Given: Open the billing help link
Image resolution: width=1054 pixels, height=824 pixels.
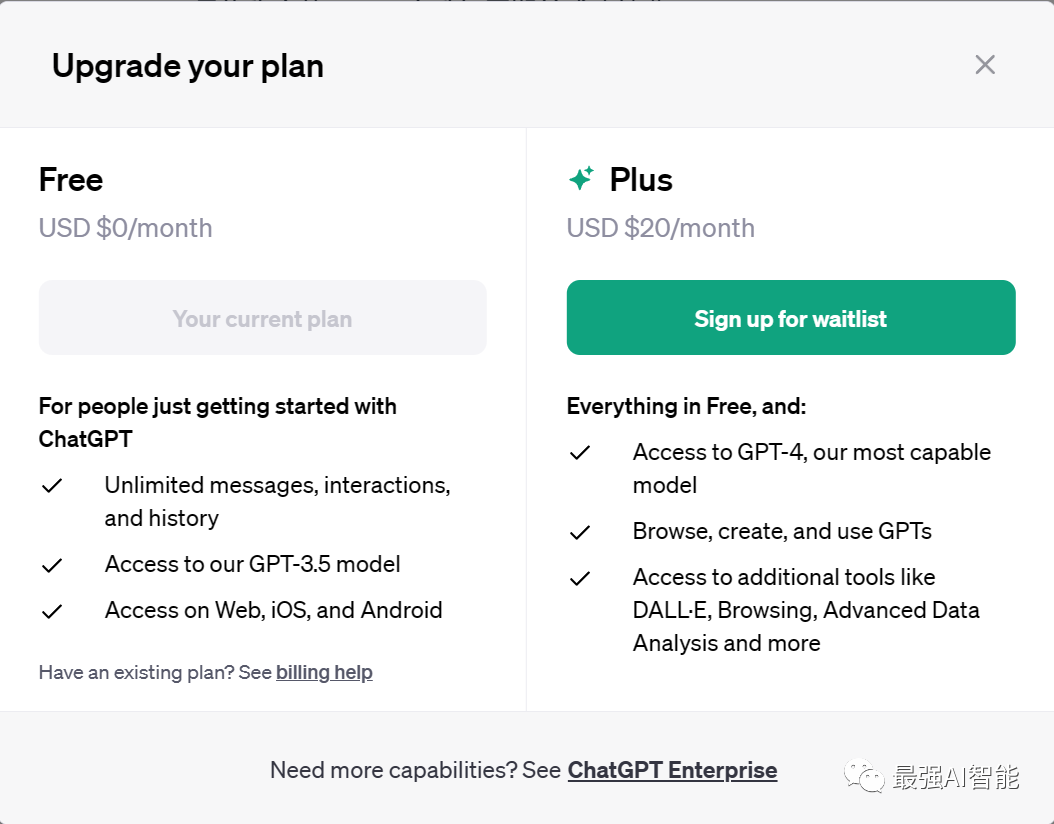Looking at the screenshot, I should 324,672.
